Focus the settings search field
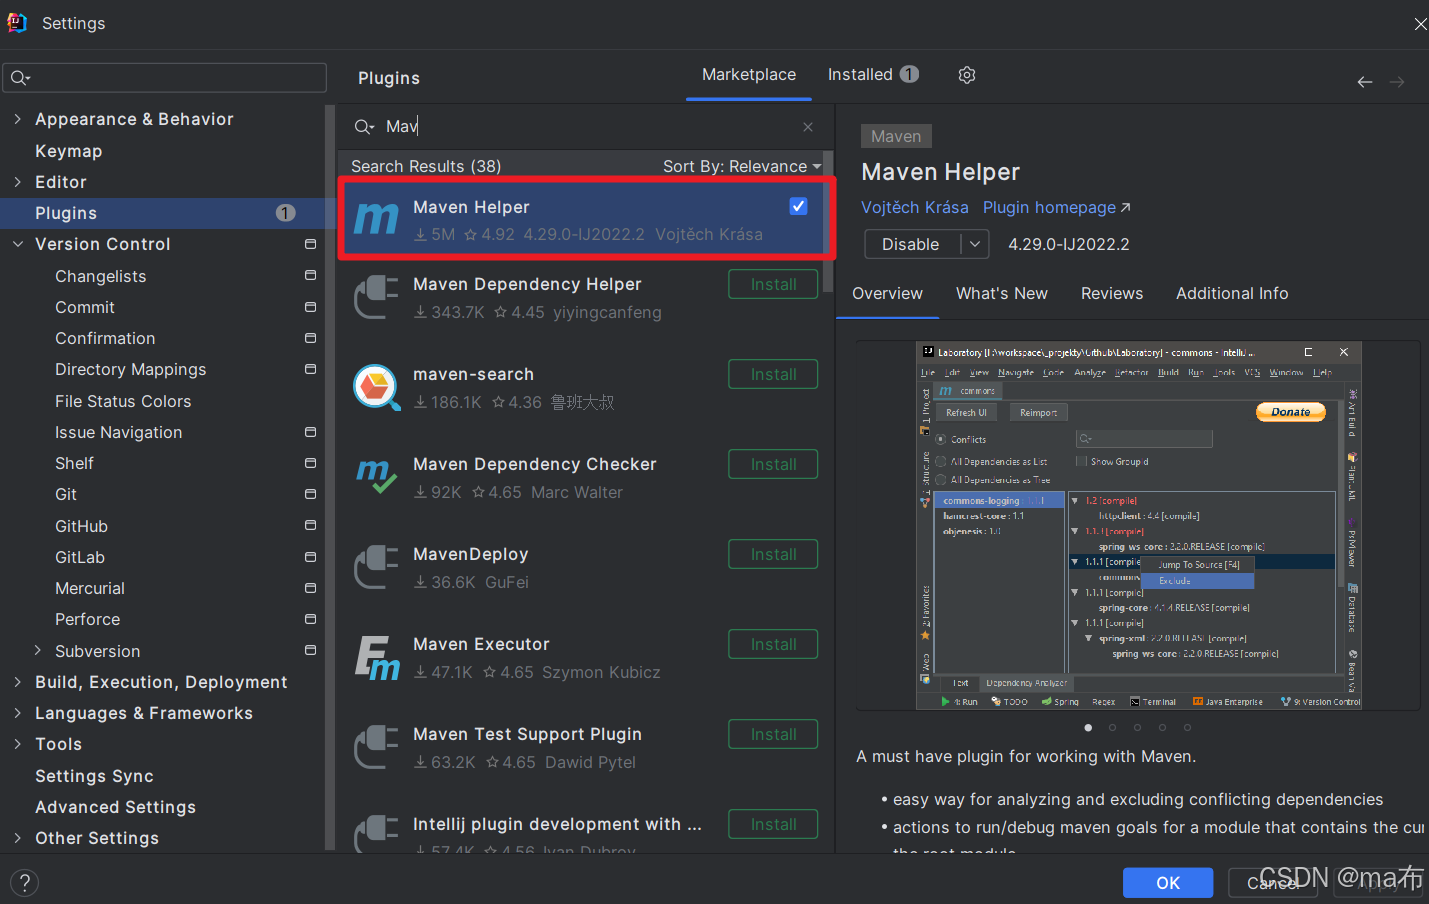This screenshot has width=1429, height=904. pyautogui.click(x=165, y=78)
